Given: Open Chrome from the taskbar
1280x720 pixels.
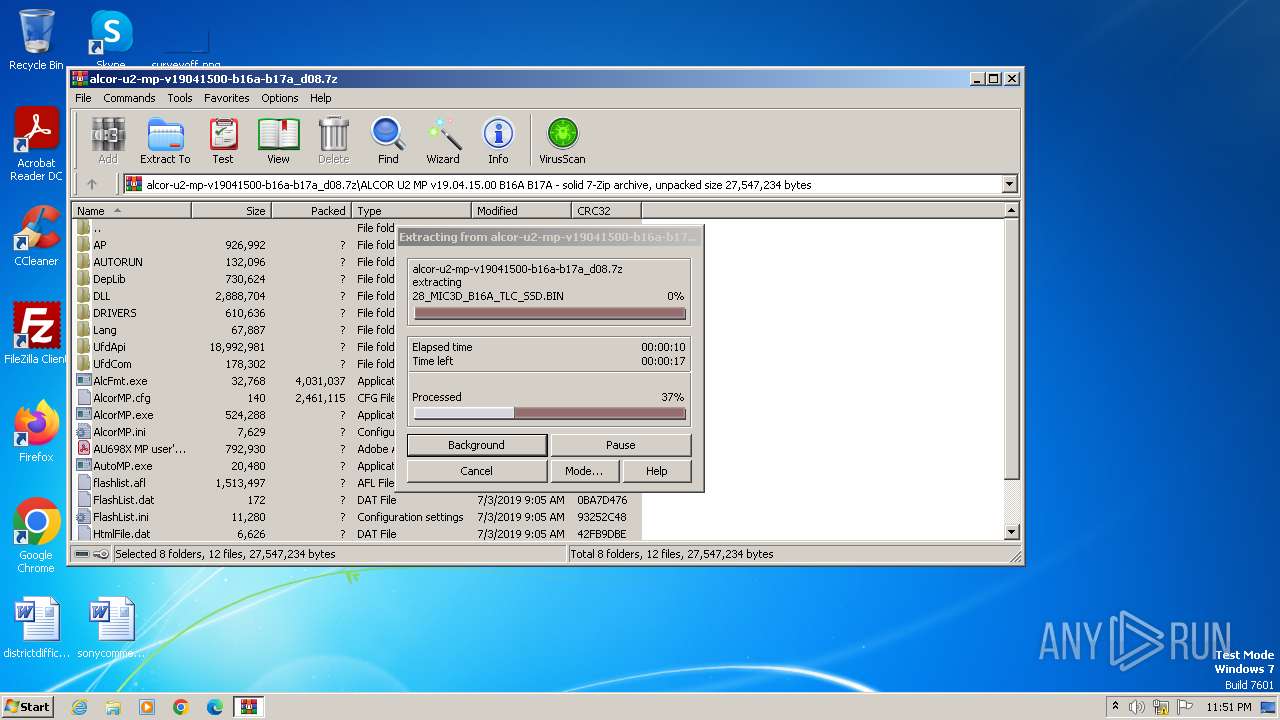Looking at the screenshot, I should 181,707.
